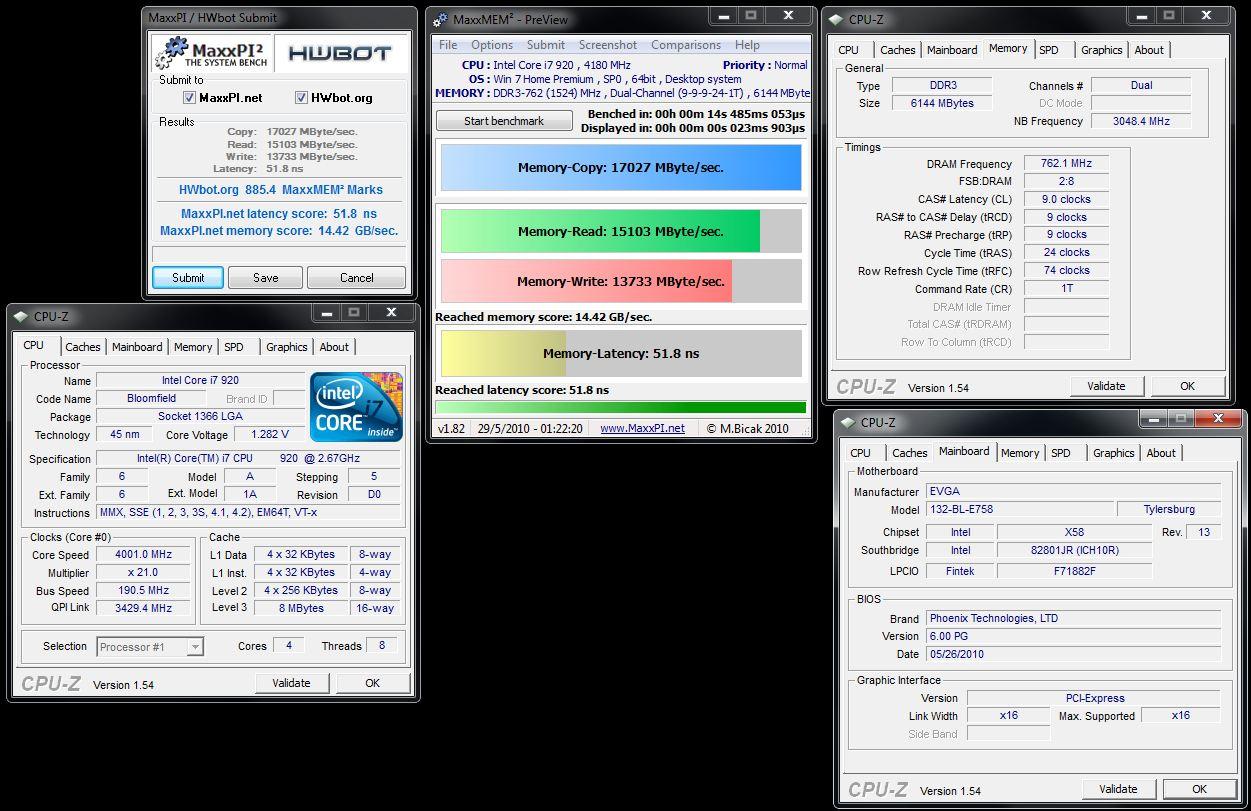Click Validate in CPU-Z Mainboard window

pyautogui.click(x=1118, y=789)
